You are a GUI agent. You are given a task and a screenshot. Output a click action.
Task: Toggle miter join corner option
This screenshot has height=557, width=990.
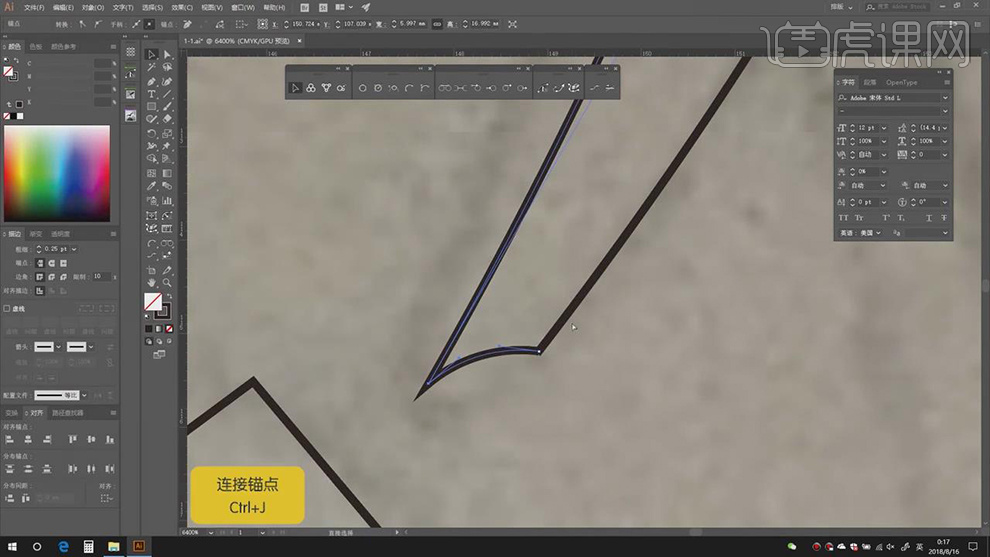click(39, 276)
